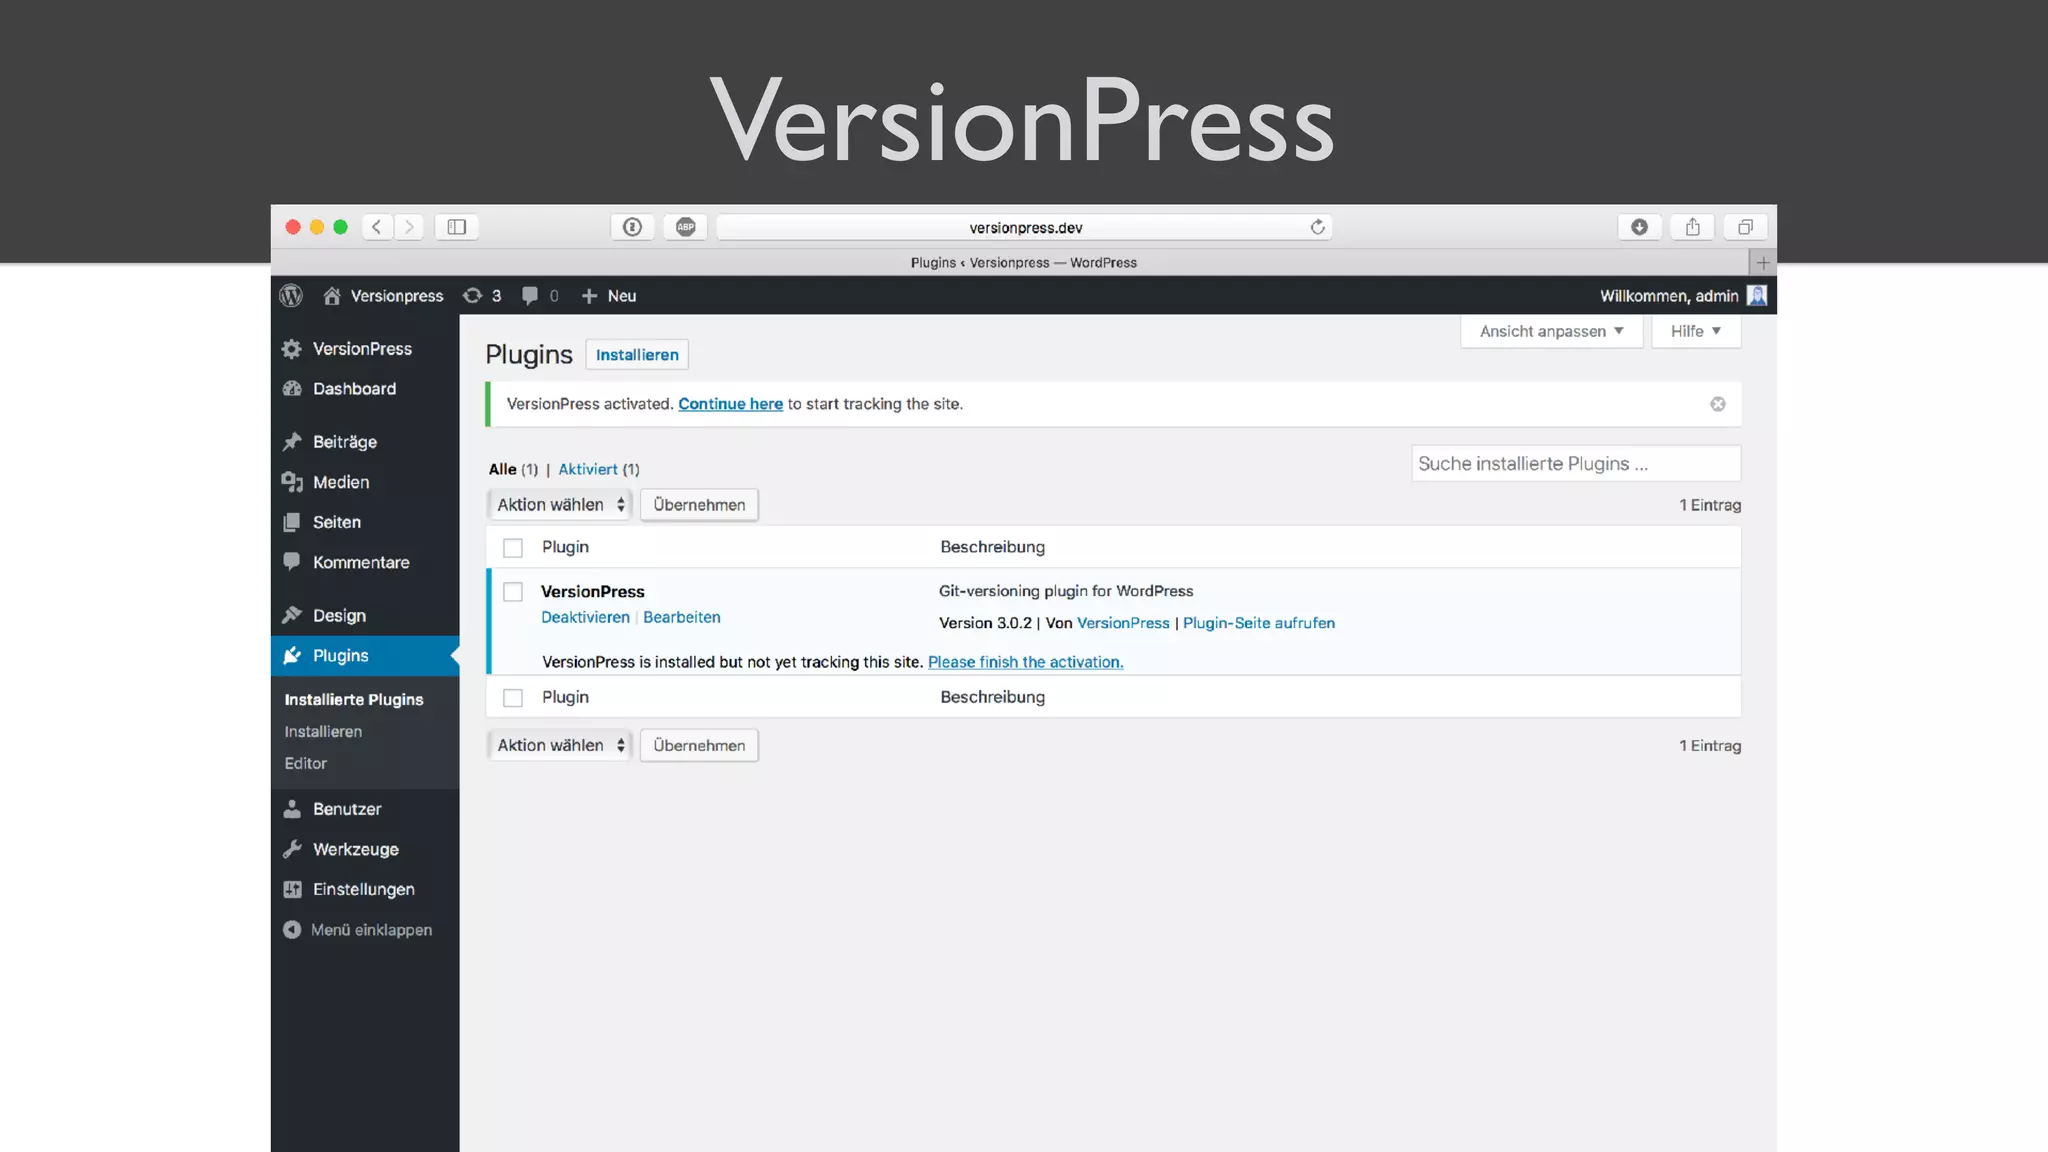Screen dimensions: 2048x1152
Task: Click the bottom Übernehmen button
Action: tap(699, 745)
